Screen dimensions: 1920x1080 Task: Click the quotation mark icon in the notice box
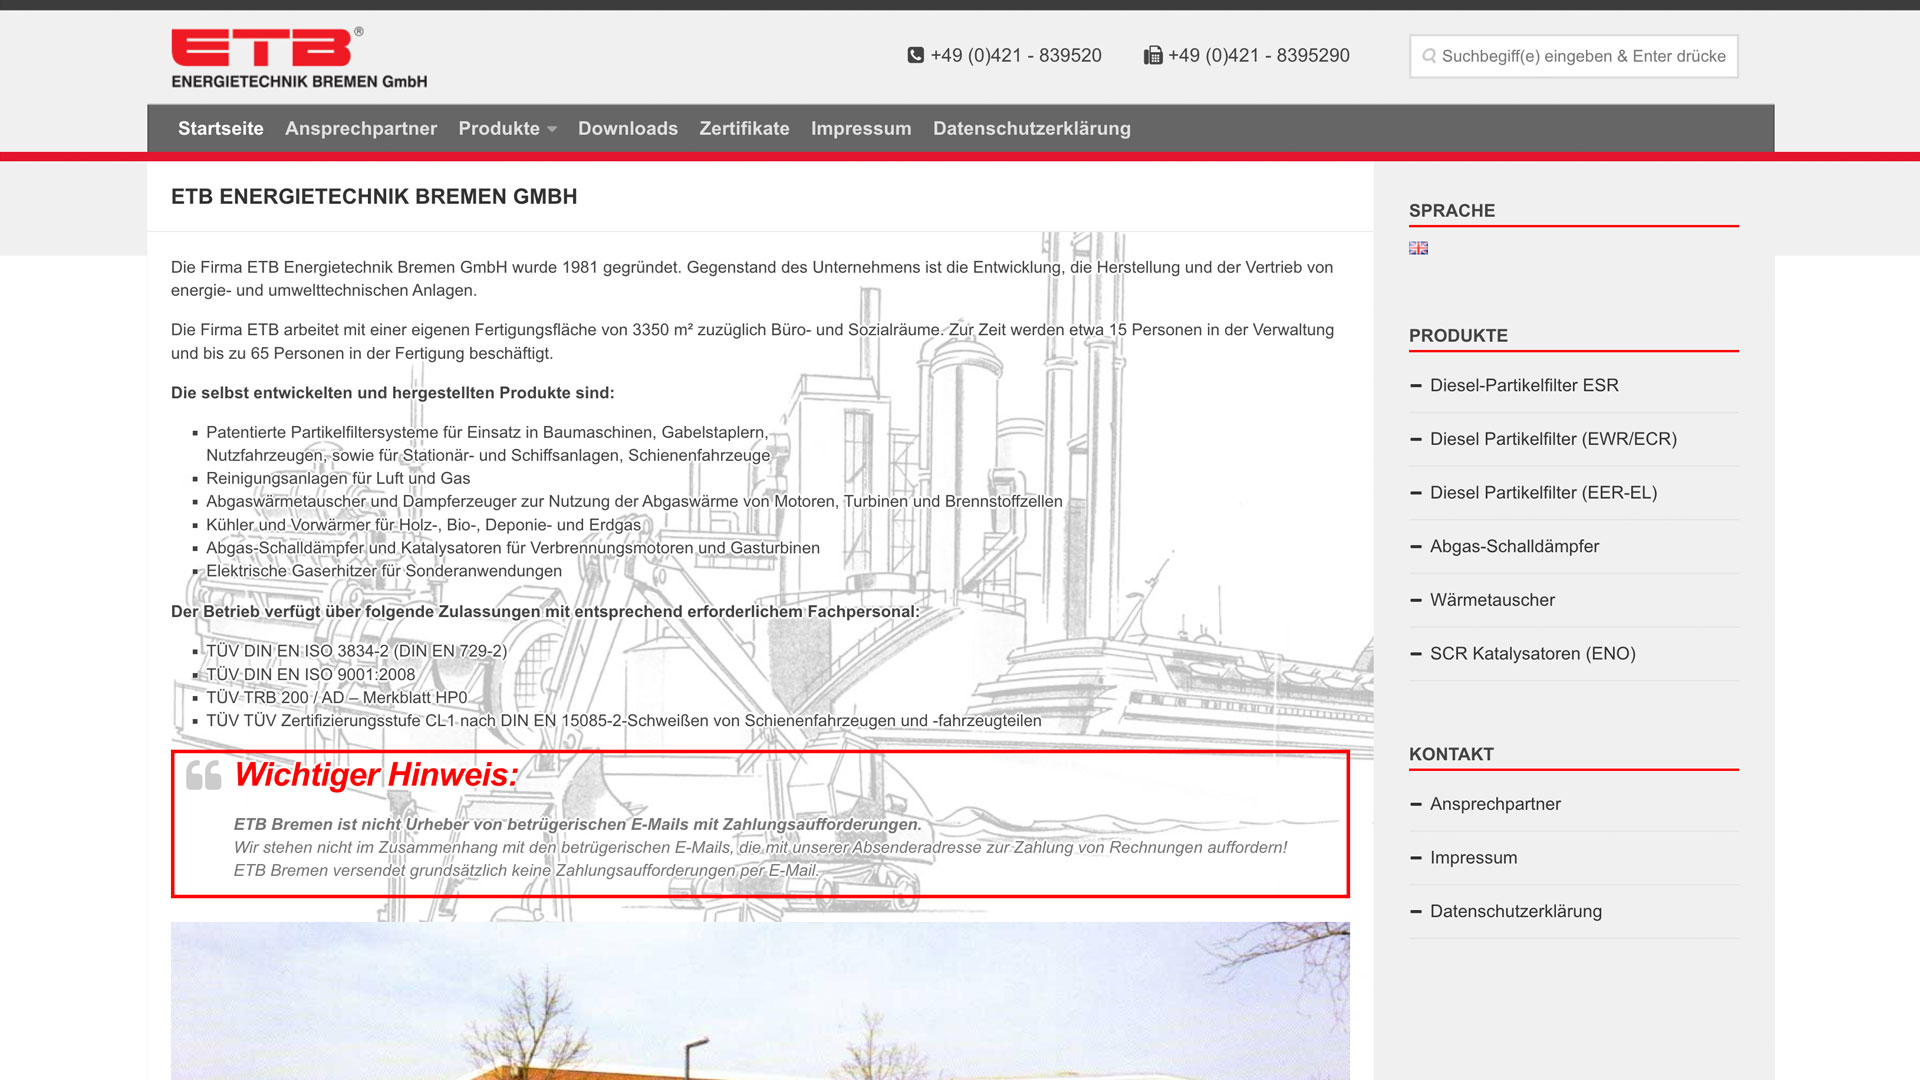click(x=204, y=775)
